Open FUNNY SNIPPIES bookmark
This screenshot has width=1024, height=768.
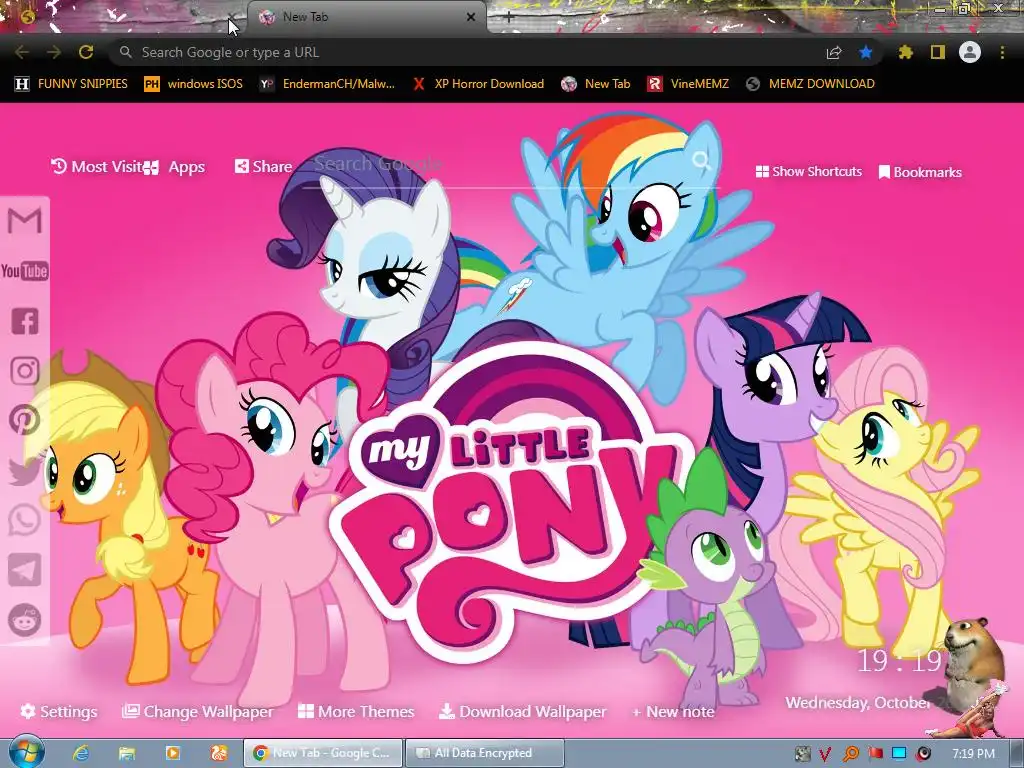(x=71, y=84)
